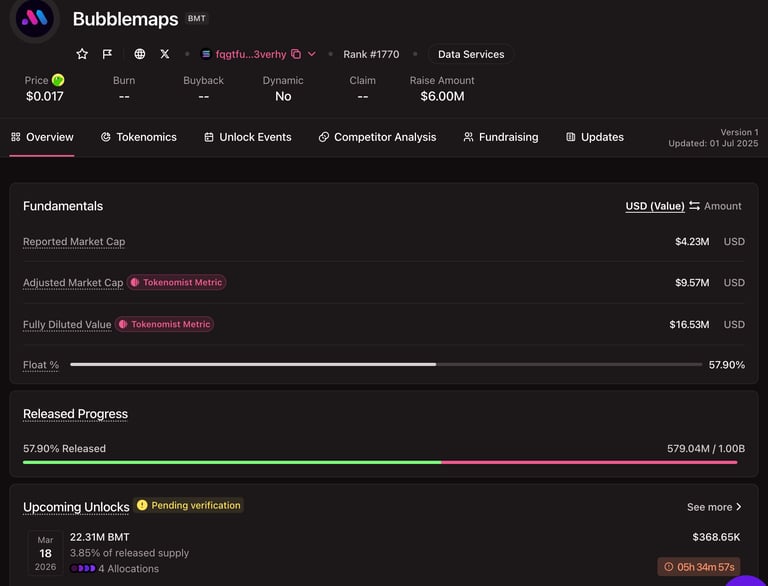Click Adjusted Market Cap label

pyautogui.click(x=73, y=283)
